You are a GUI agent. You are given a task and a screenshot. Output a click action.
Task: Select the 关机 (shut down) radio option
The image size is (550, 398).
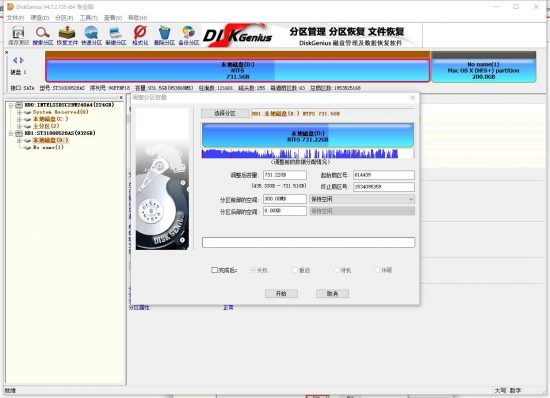[253, 270]
